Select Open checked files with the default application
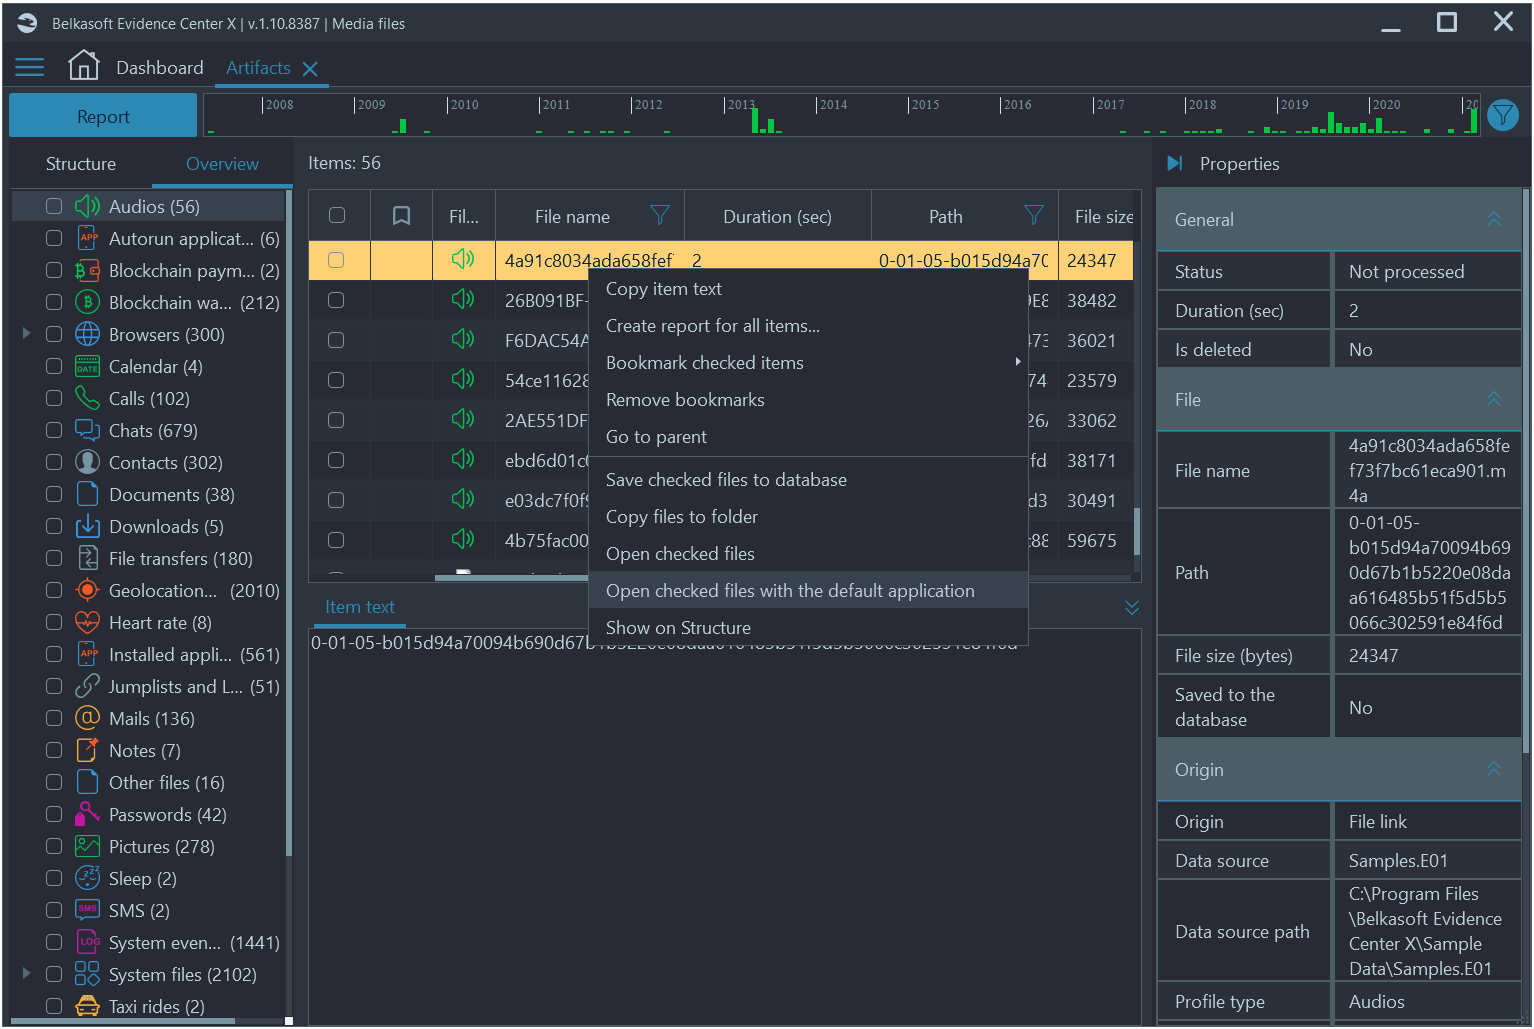Screen dimensions: 1534x1029 pyautogui.click(x=808, y=590)
